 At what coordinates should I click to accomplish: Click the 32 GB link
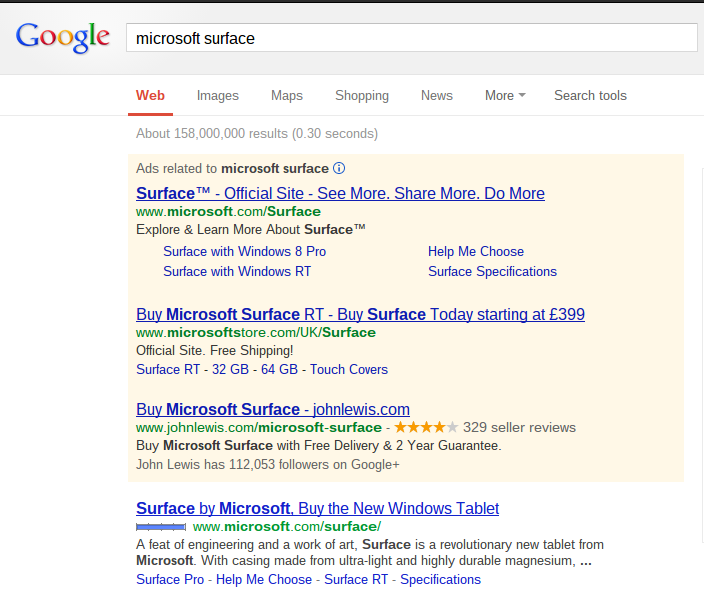pyautogui.click(x=230, y=369)
